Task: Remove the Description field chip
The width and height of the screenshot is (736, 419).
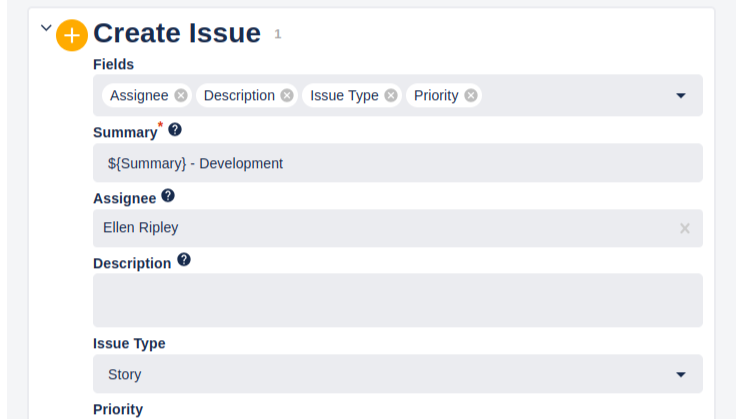Action: click(x=287, y=95)
